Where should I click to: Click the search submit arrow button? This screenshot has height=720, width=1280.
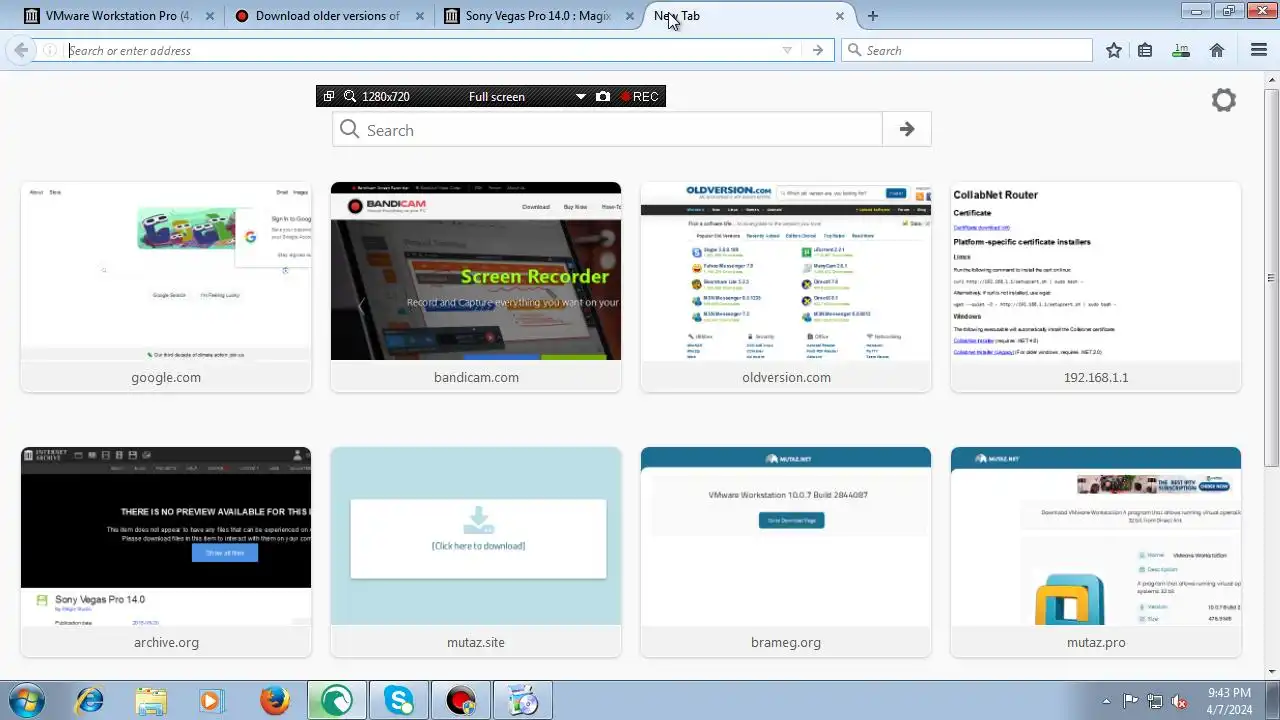click(907, 130)
